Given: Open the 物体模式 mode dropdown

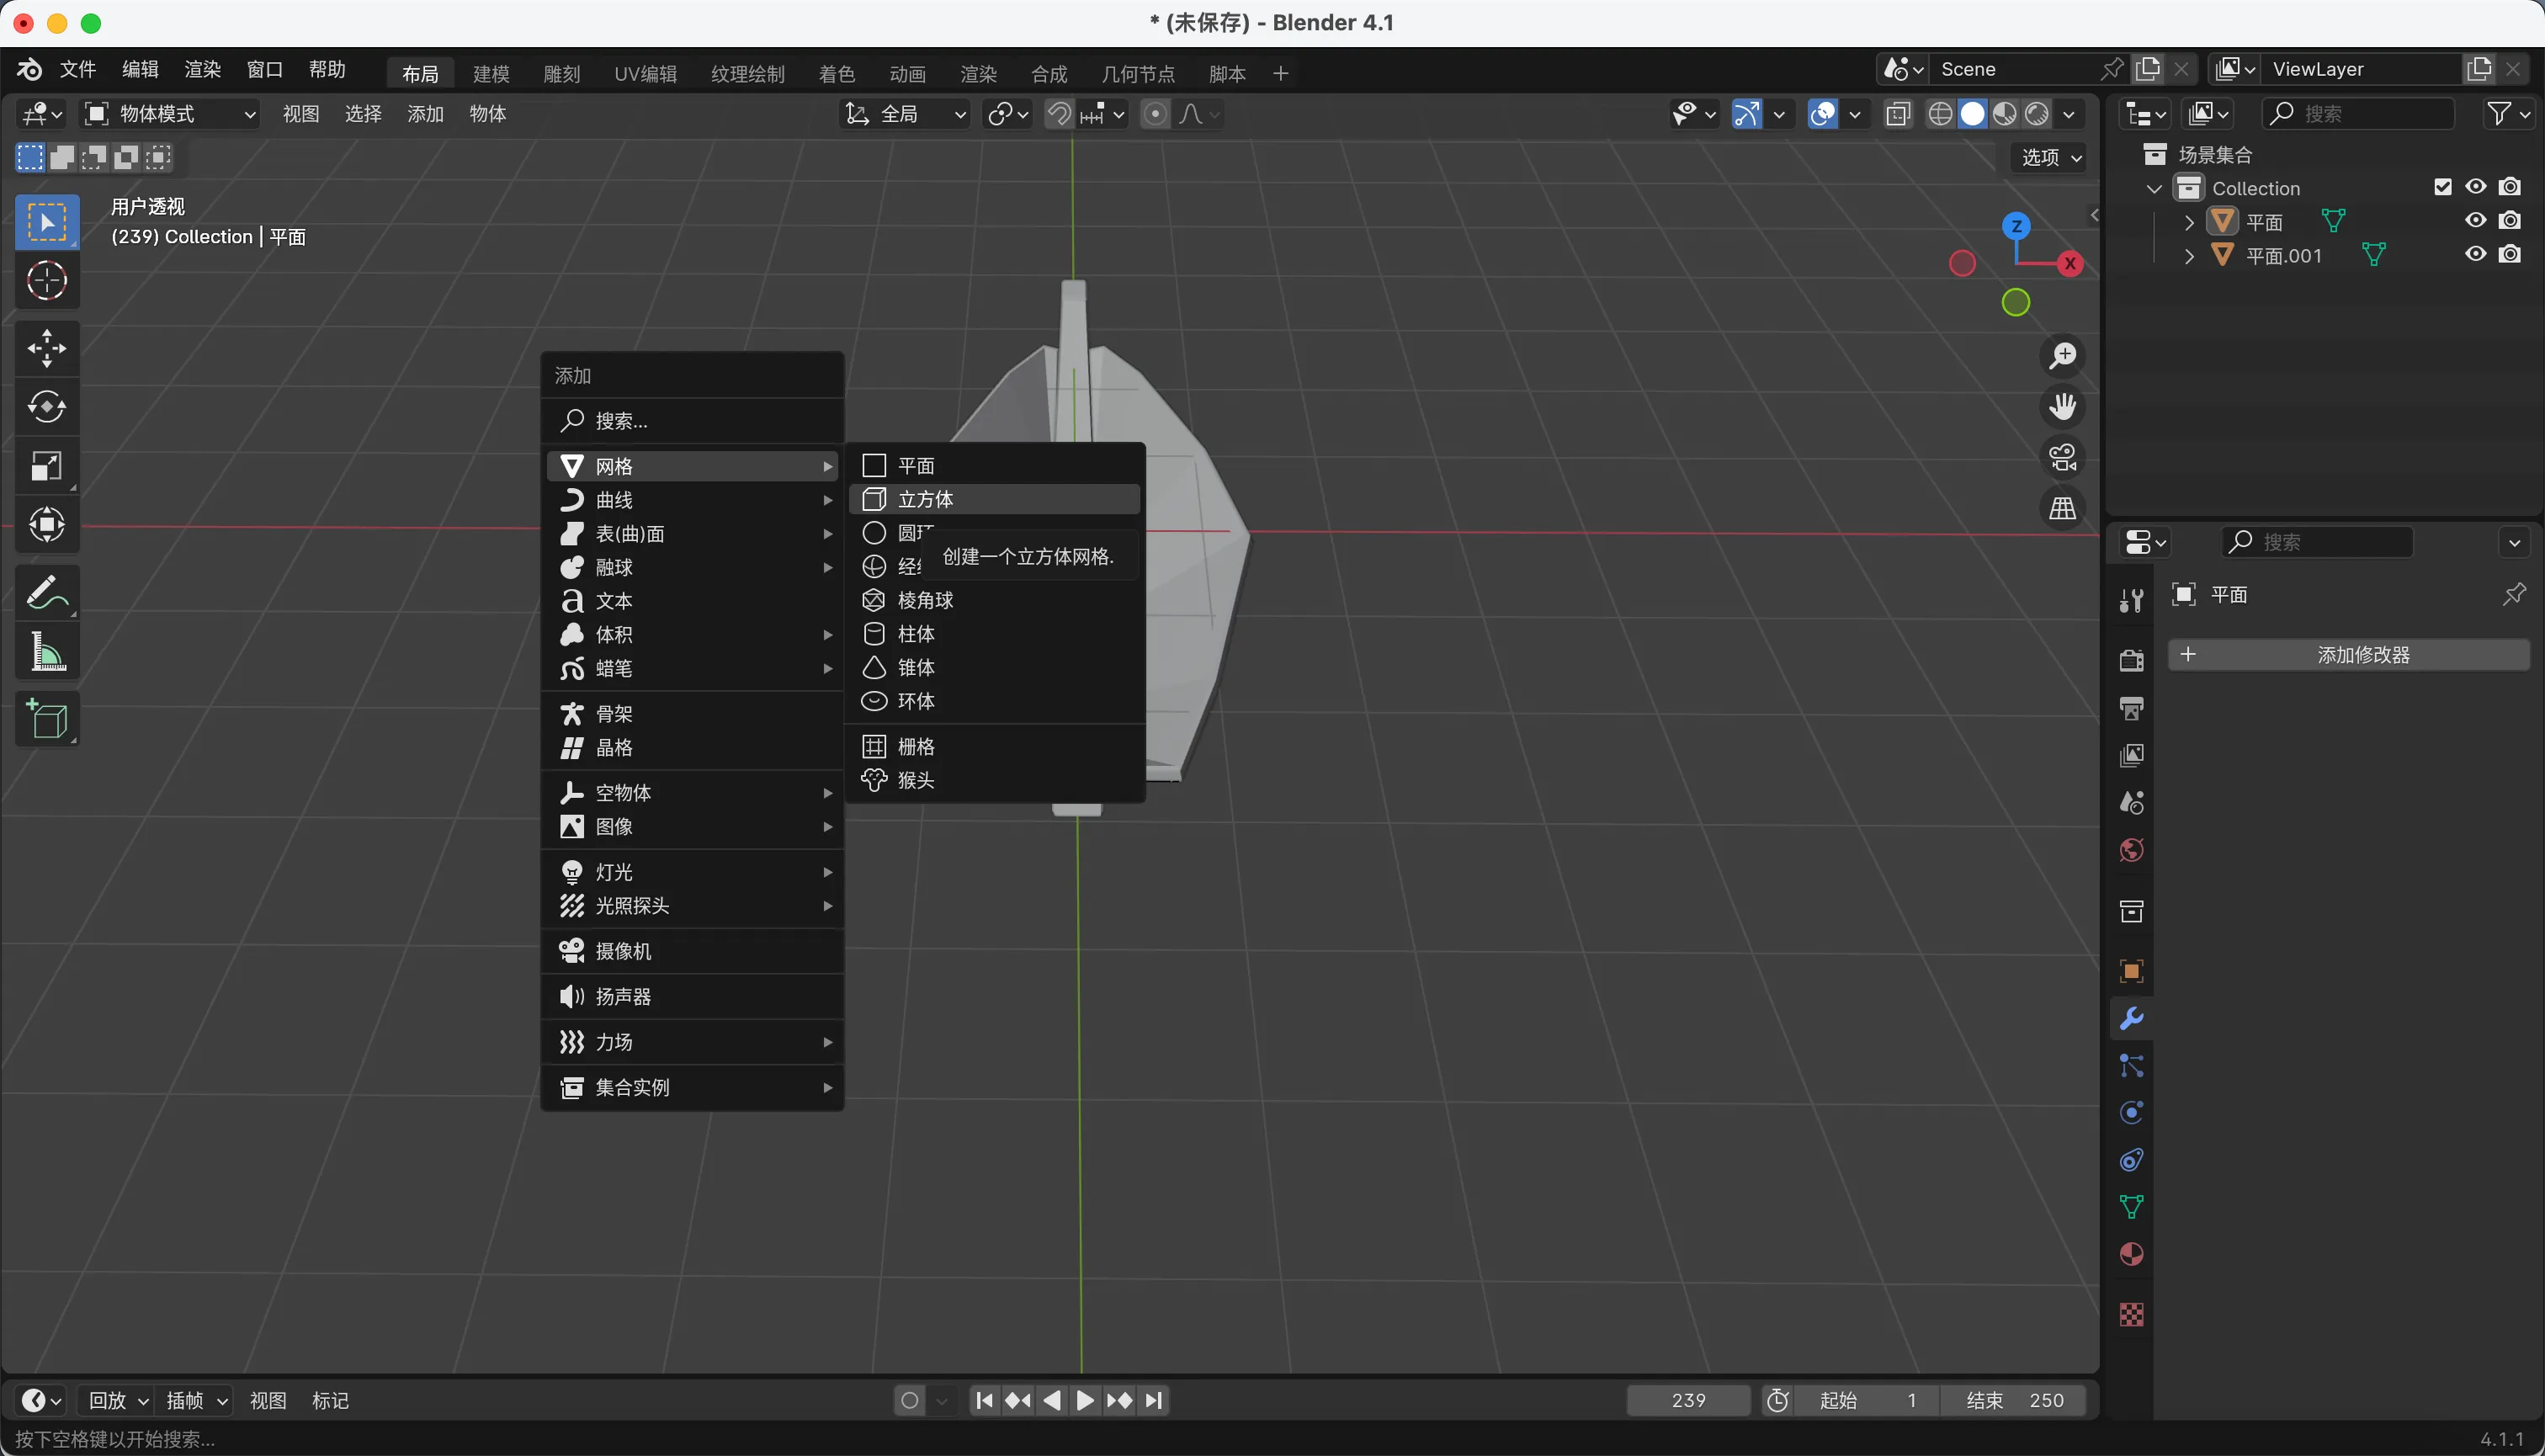Looking at the screenshot, I should [170, 114].
